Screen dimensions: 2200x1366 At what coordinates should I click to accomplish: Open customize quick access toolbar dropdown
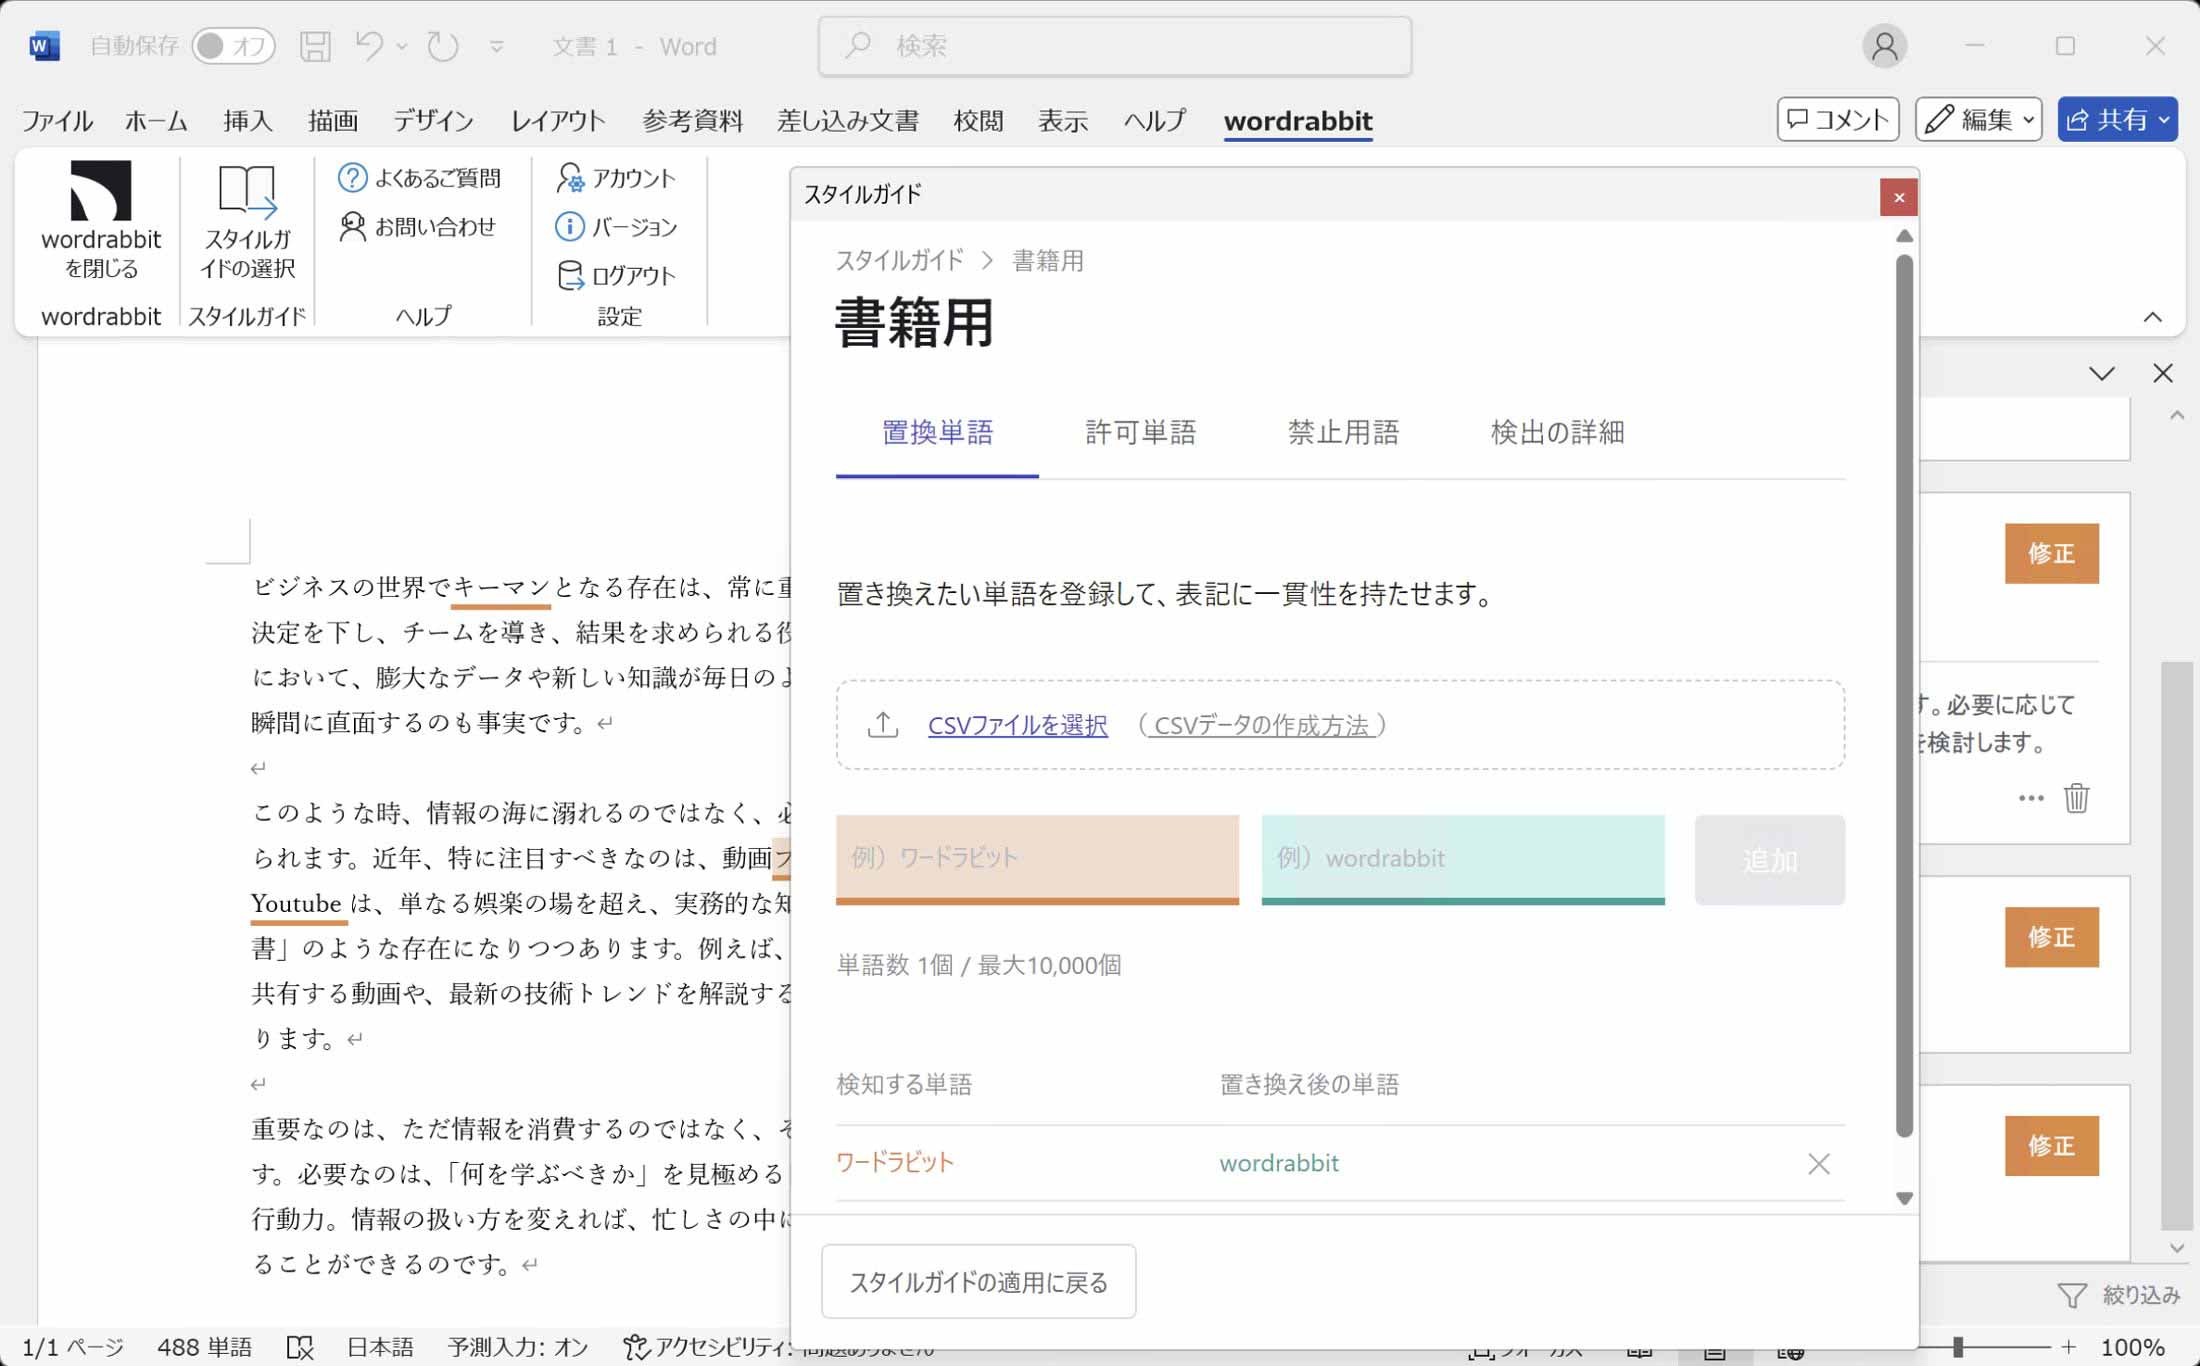coord(496,46)
